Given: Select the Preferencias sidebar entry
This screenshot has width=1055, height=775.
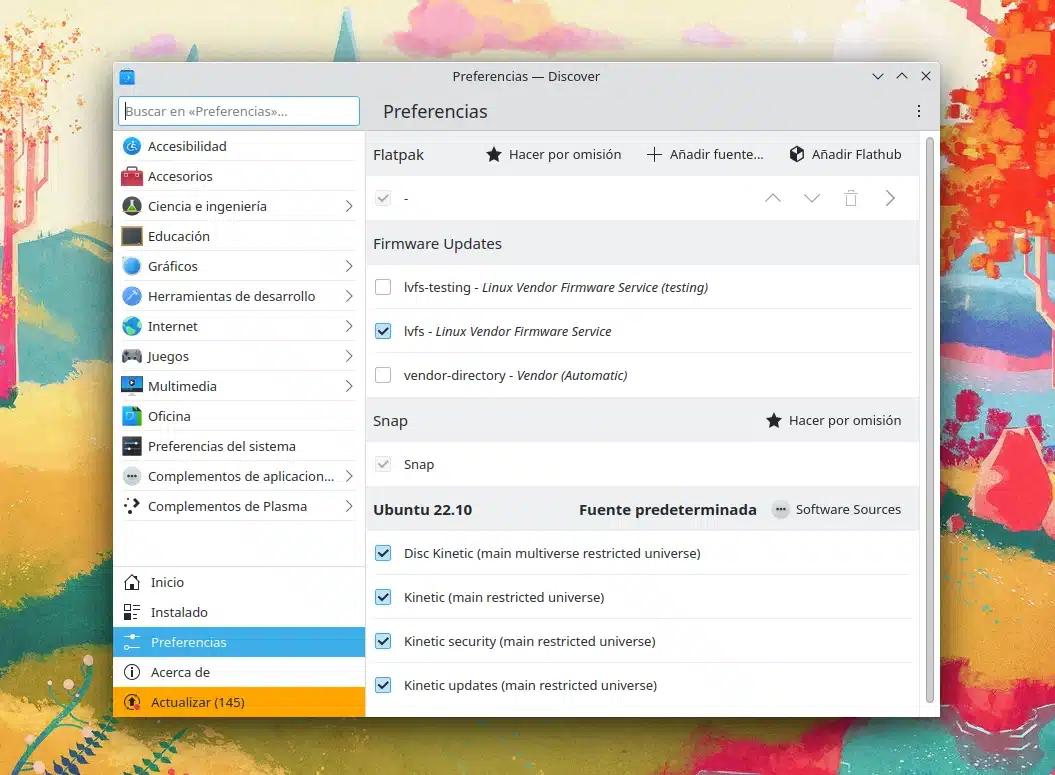Looking at the screenshot, I should coord(239,642).
